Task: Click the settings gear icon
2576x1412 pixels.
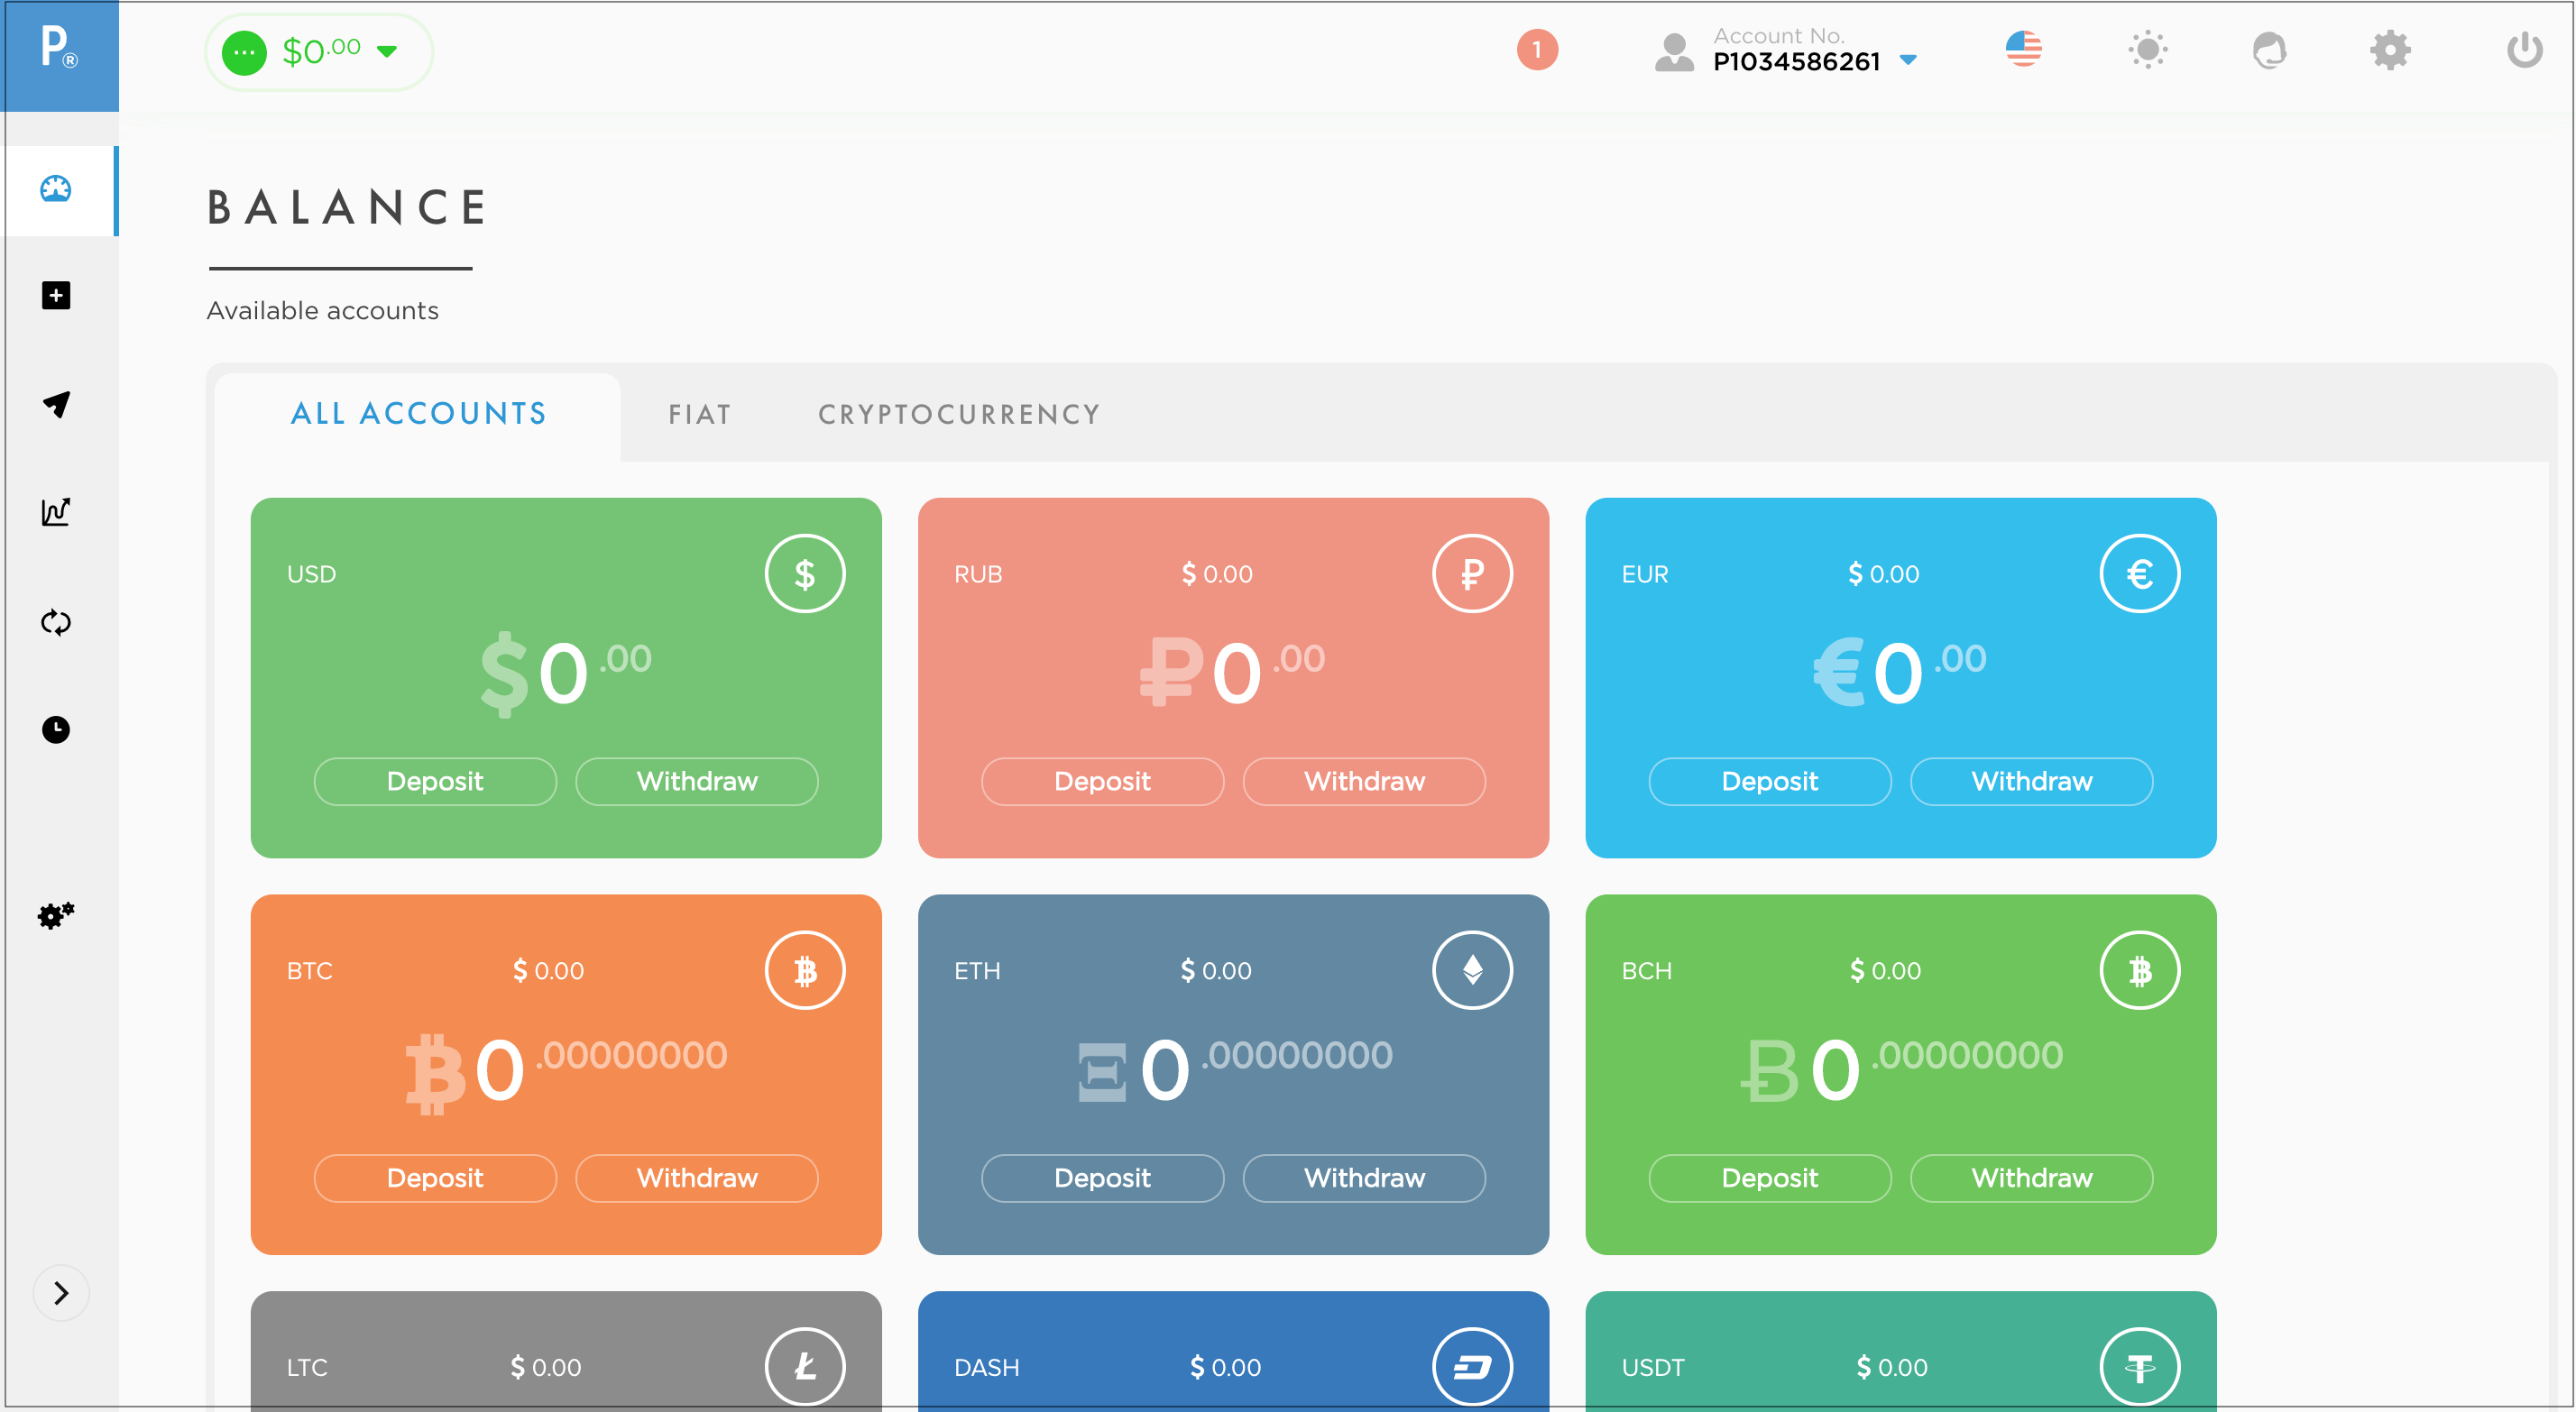Action: 2392,50
